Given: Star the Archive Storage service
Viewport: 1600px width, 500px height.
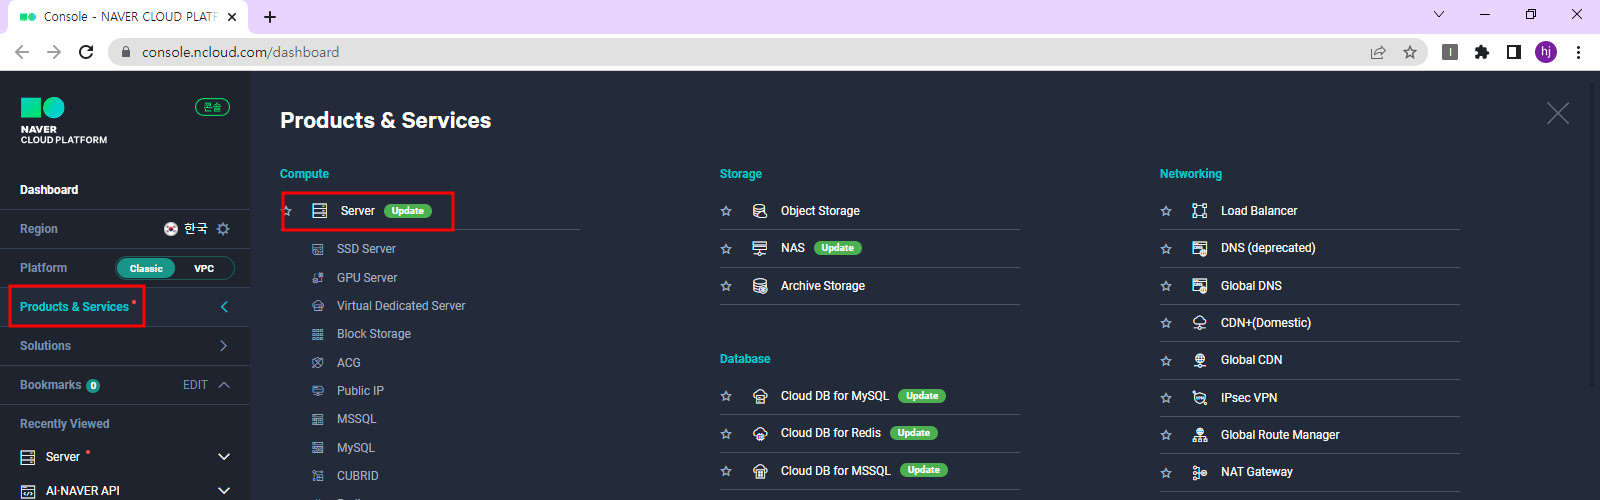Looking at the screenshot, I should coord(726,286).
